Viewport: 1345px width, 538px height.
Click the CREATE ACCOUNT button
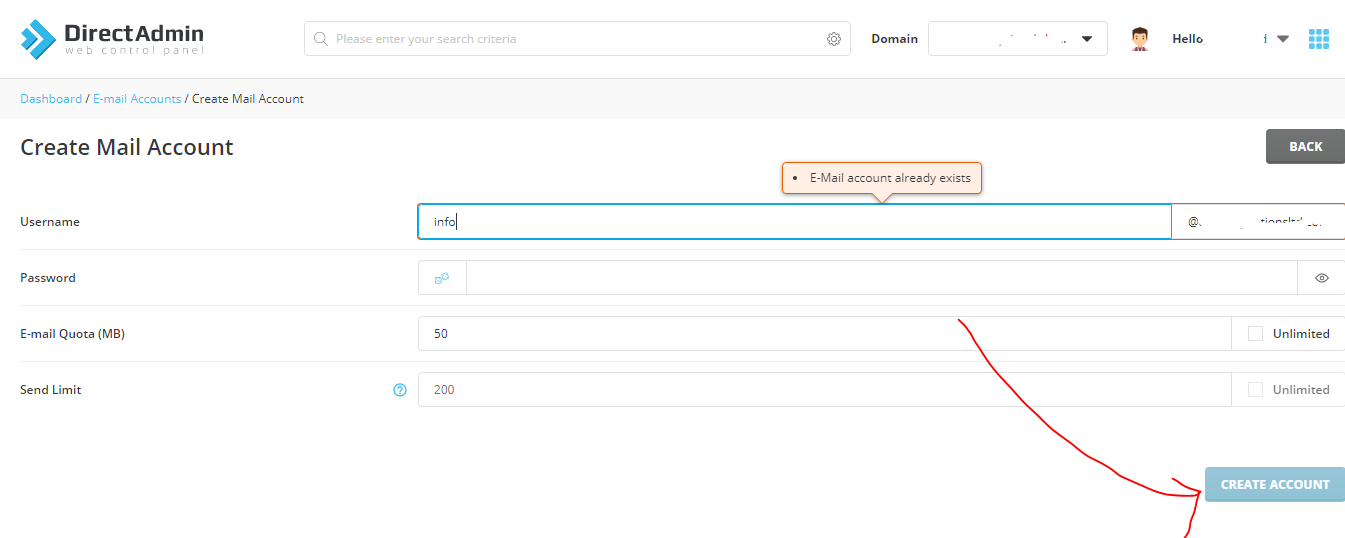point(1275,485)
